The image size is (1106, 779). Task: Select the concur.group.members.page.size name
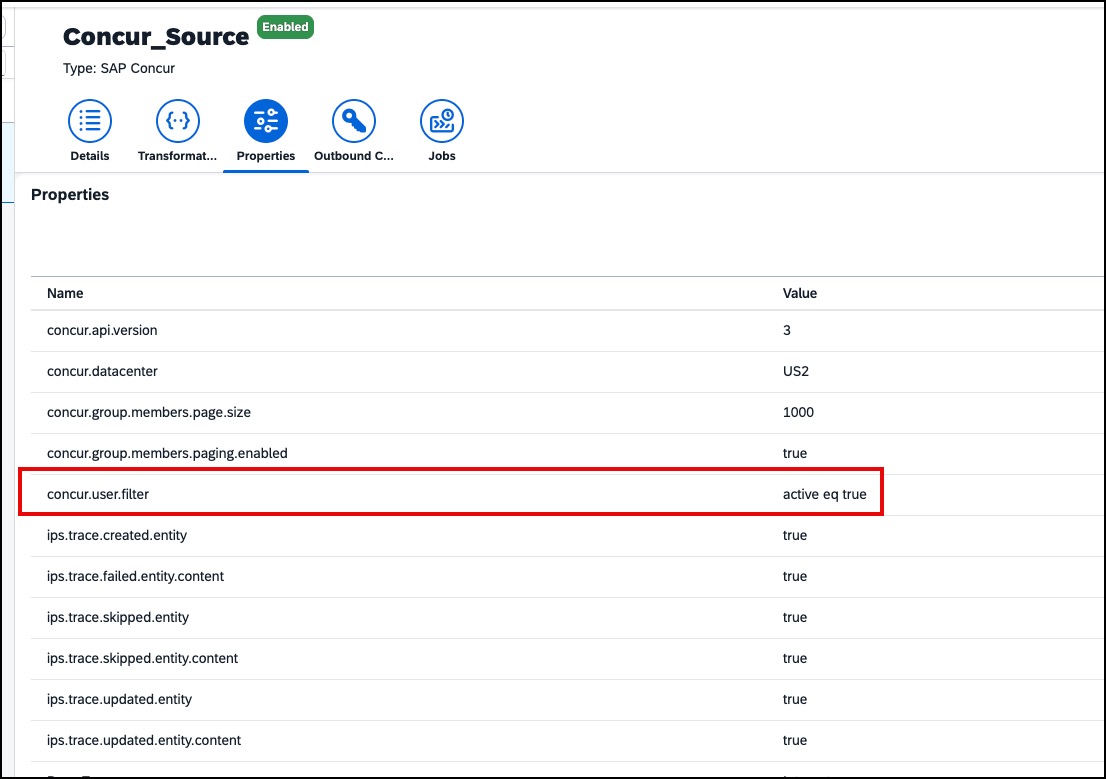pos(149,412)
